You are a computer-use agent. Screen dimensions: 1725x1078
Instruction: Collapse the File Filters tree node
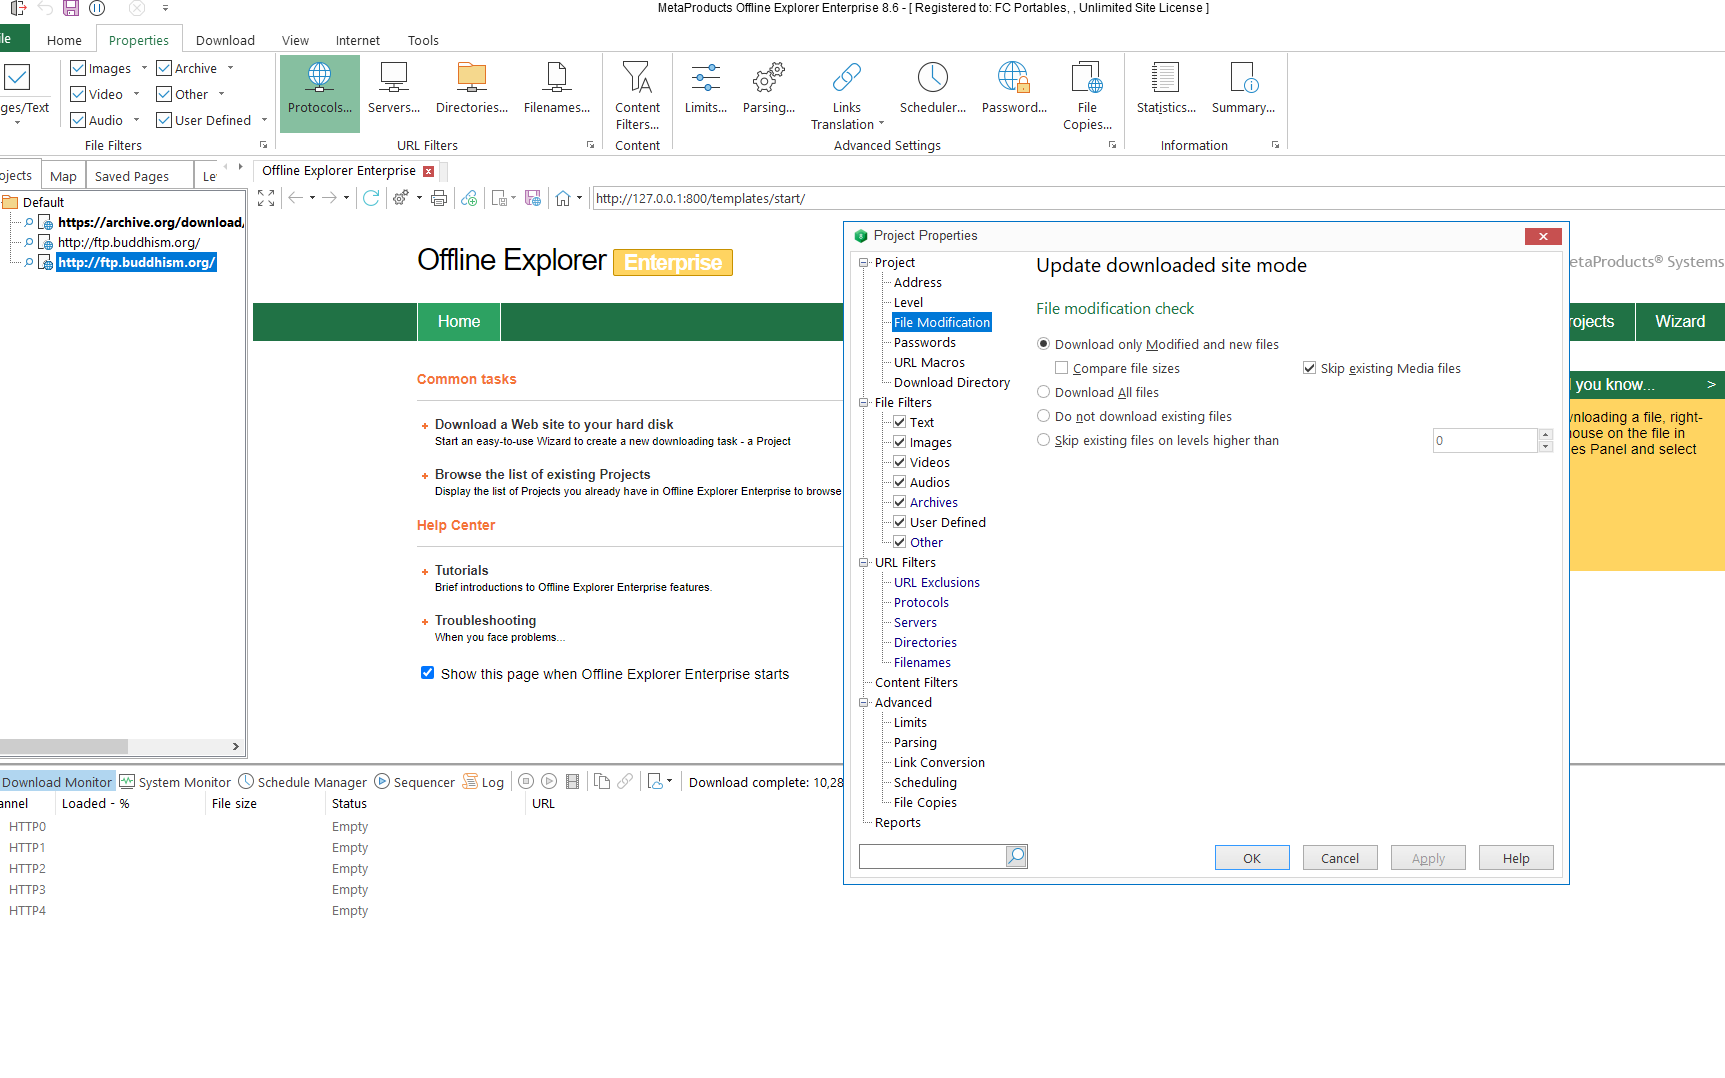[x=864, y=402]
